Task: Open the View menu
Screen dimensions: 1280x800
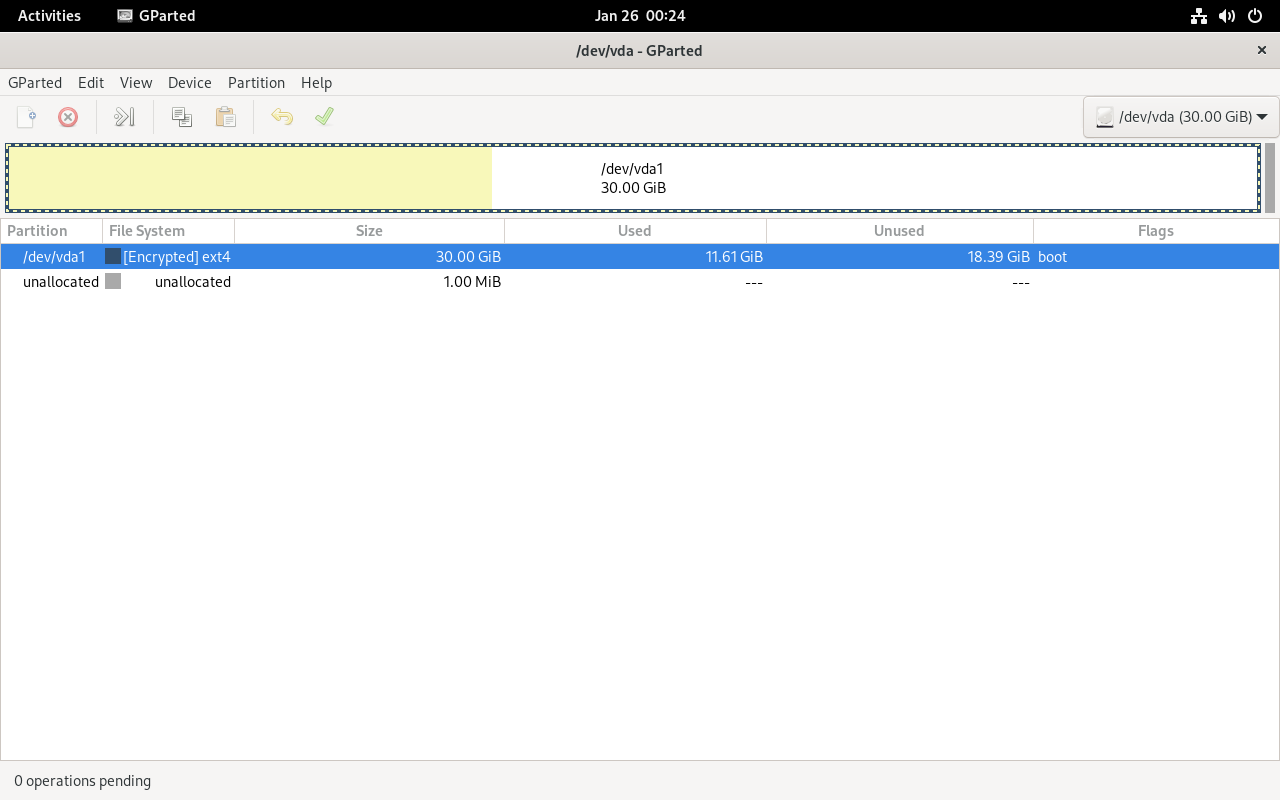Action: pyautogui.click(x=136, y=83)
